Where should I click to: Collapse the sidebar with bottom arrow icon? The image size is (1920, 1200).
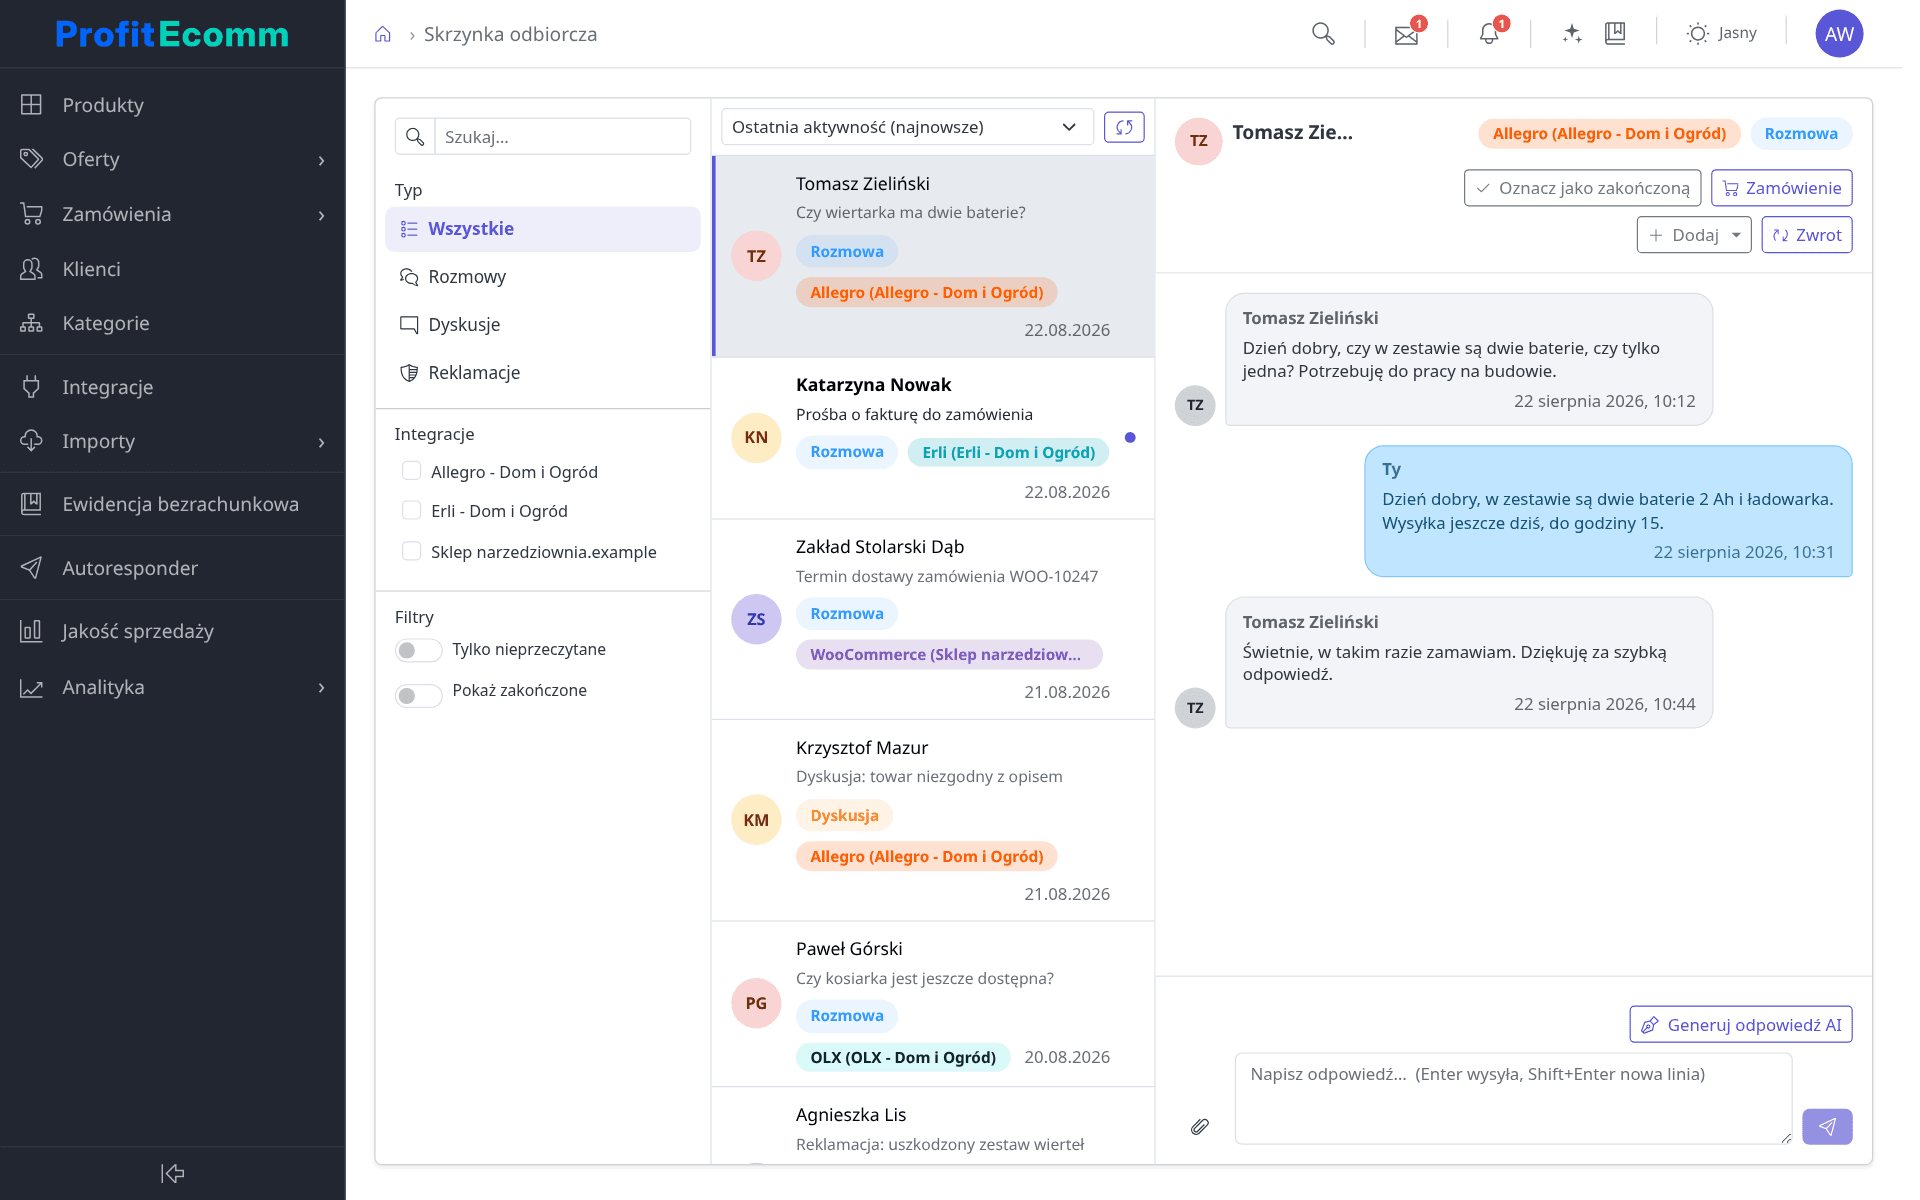coord(172,1173)
